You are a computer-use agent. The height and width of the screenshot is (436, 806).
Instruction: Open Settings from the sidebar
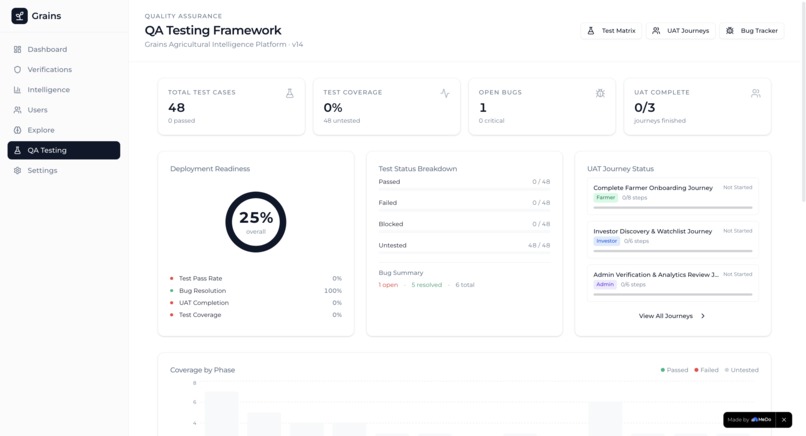click(64, 170)
